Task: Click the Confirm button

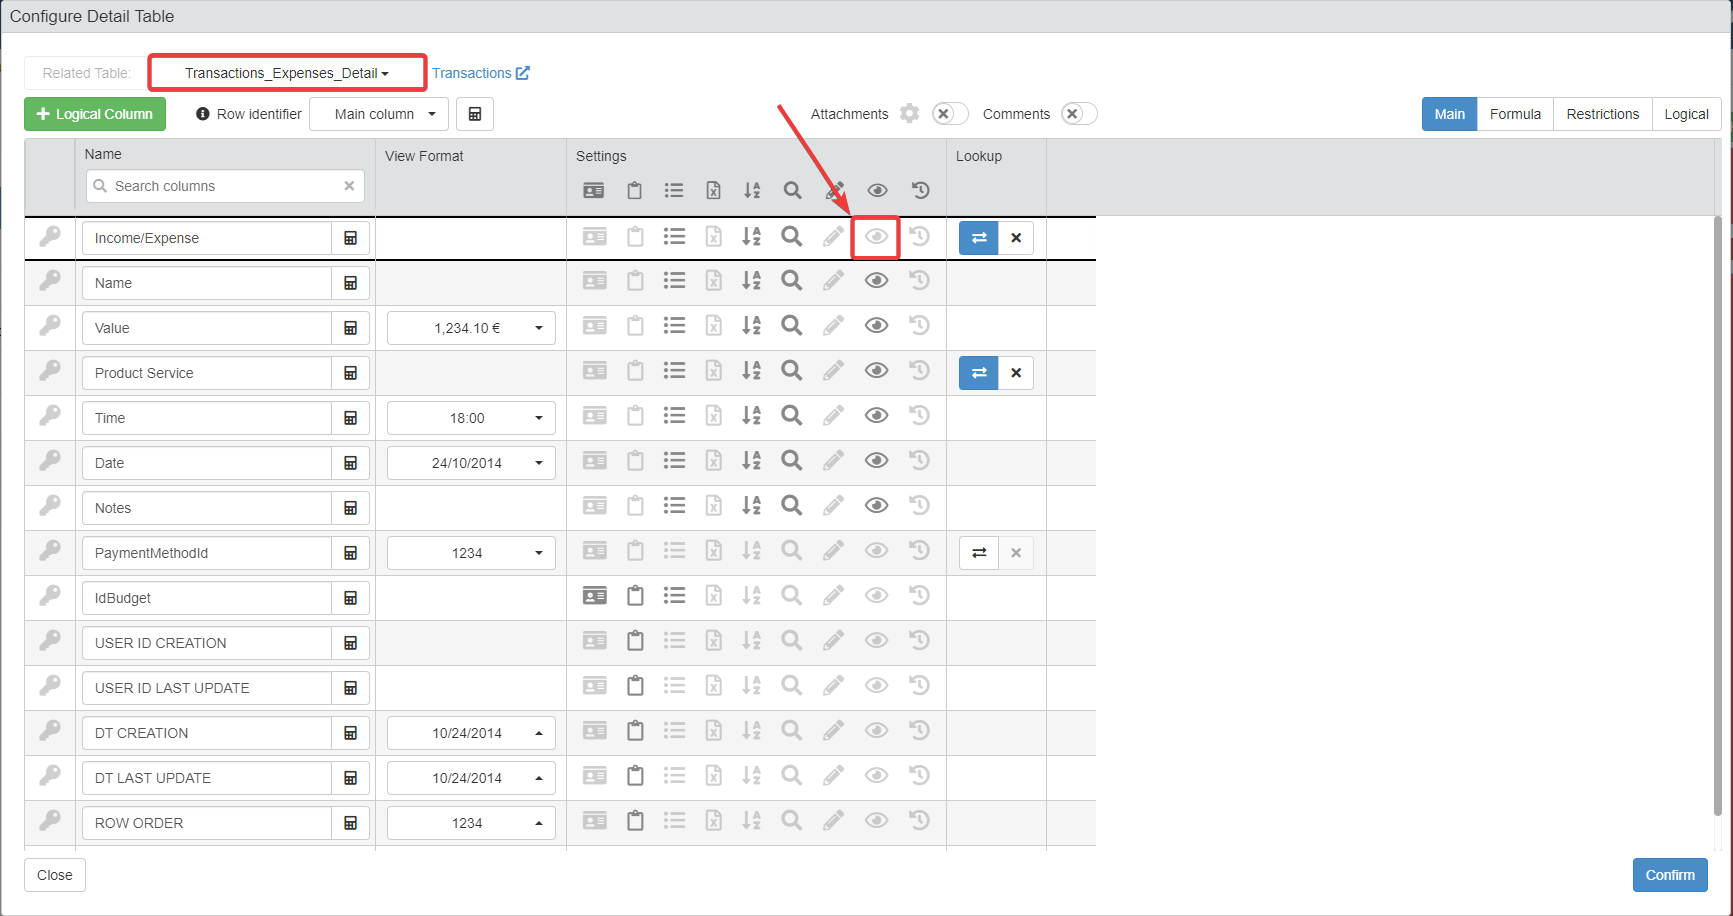Action: coord(1669,875)
